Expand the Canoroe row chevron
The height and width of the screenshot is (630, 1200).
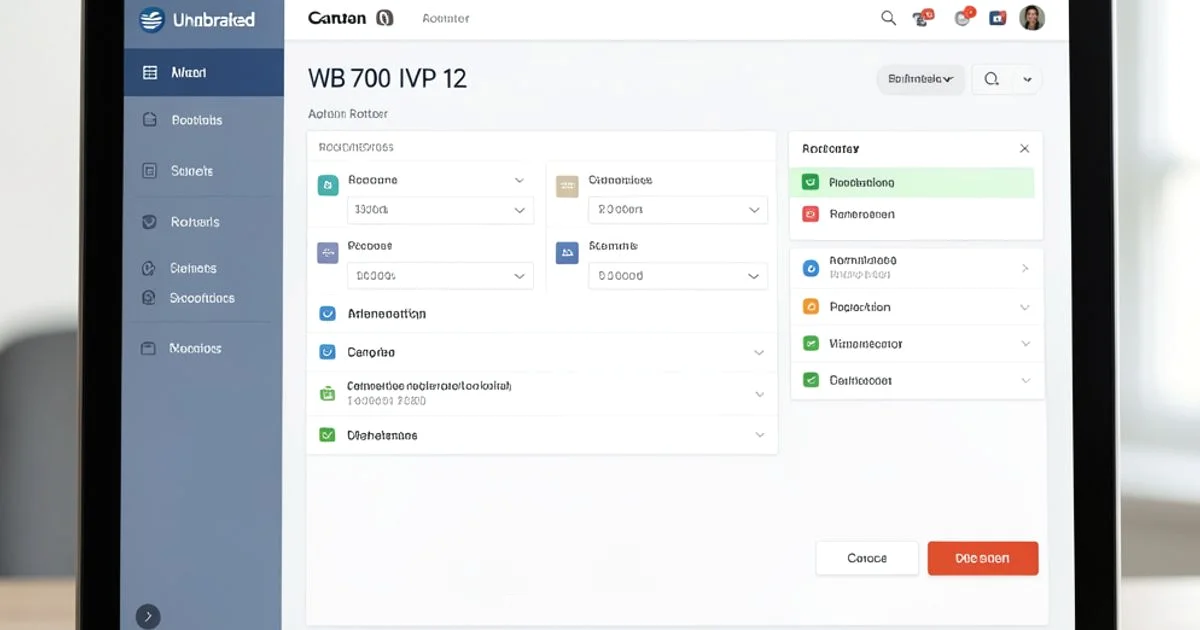[x=759, y=353]
